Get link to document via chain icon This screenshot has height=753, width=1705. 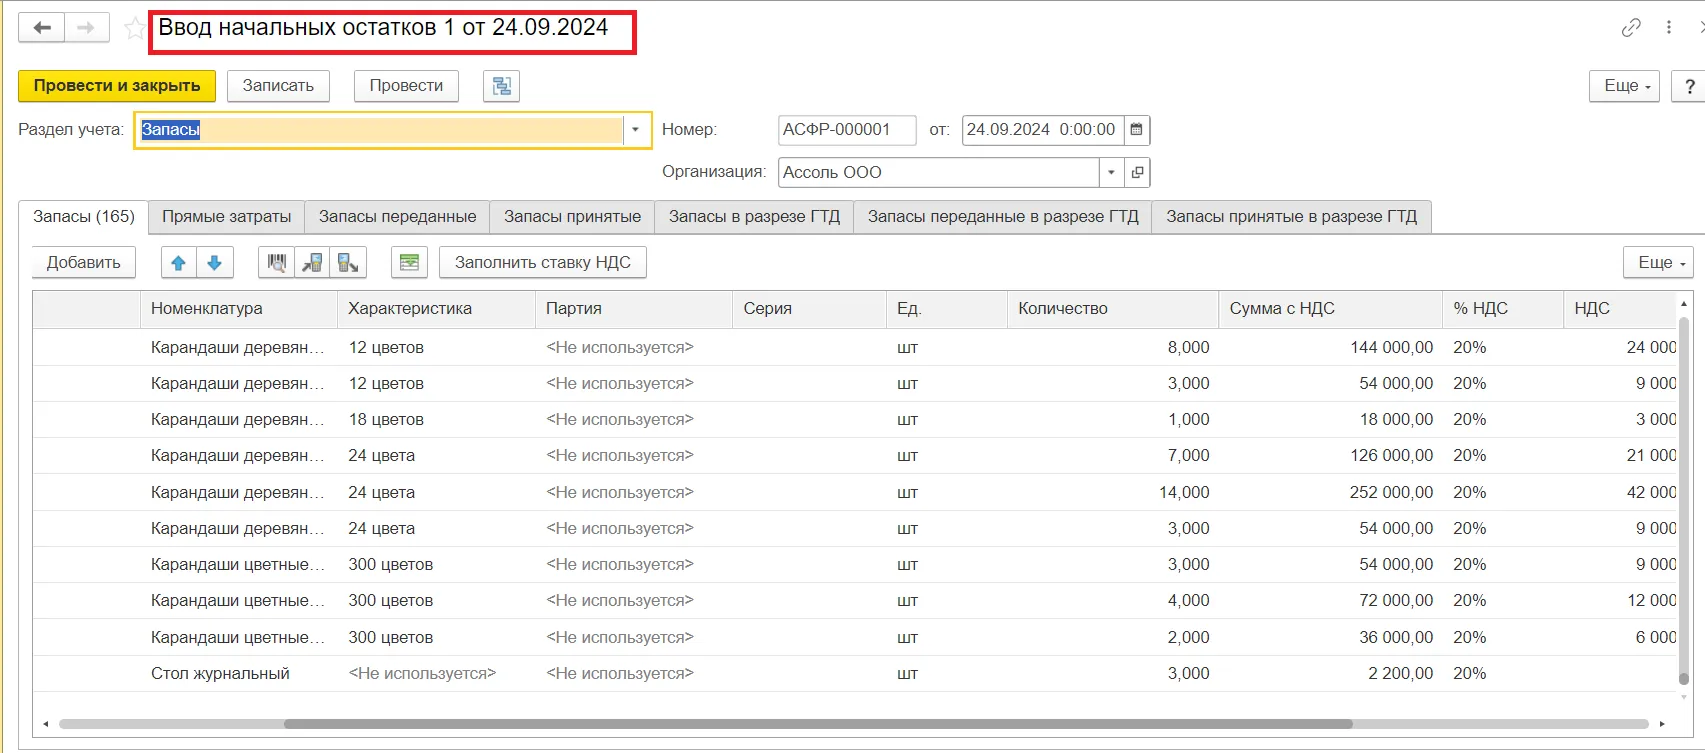pyautogui.click(x=1631, y=28)
